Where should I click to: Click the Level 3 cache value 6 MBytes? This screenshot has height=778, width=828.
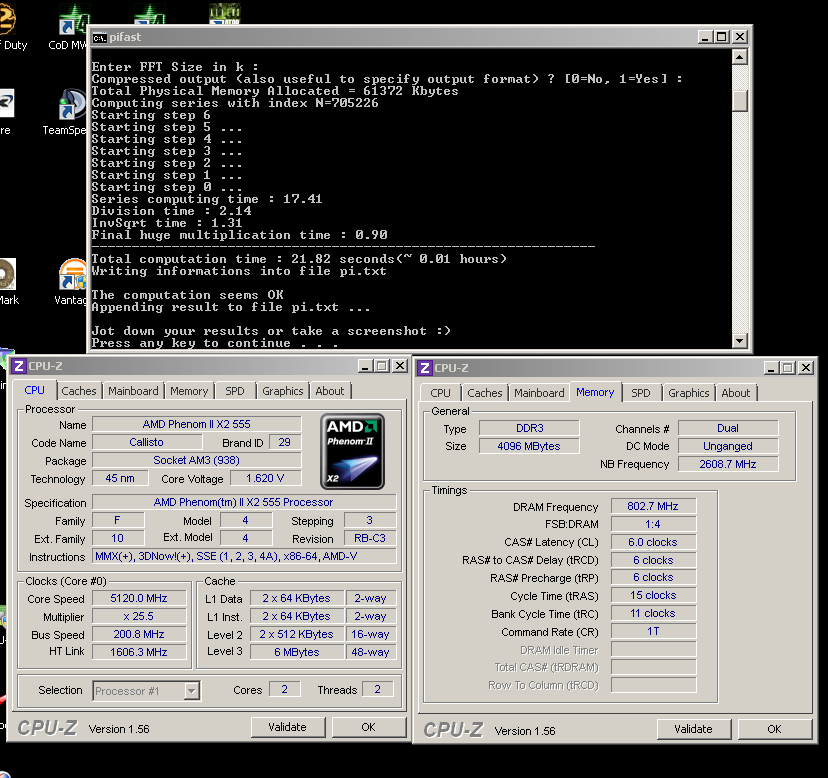tap(297, 652)
